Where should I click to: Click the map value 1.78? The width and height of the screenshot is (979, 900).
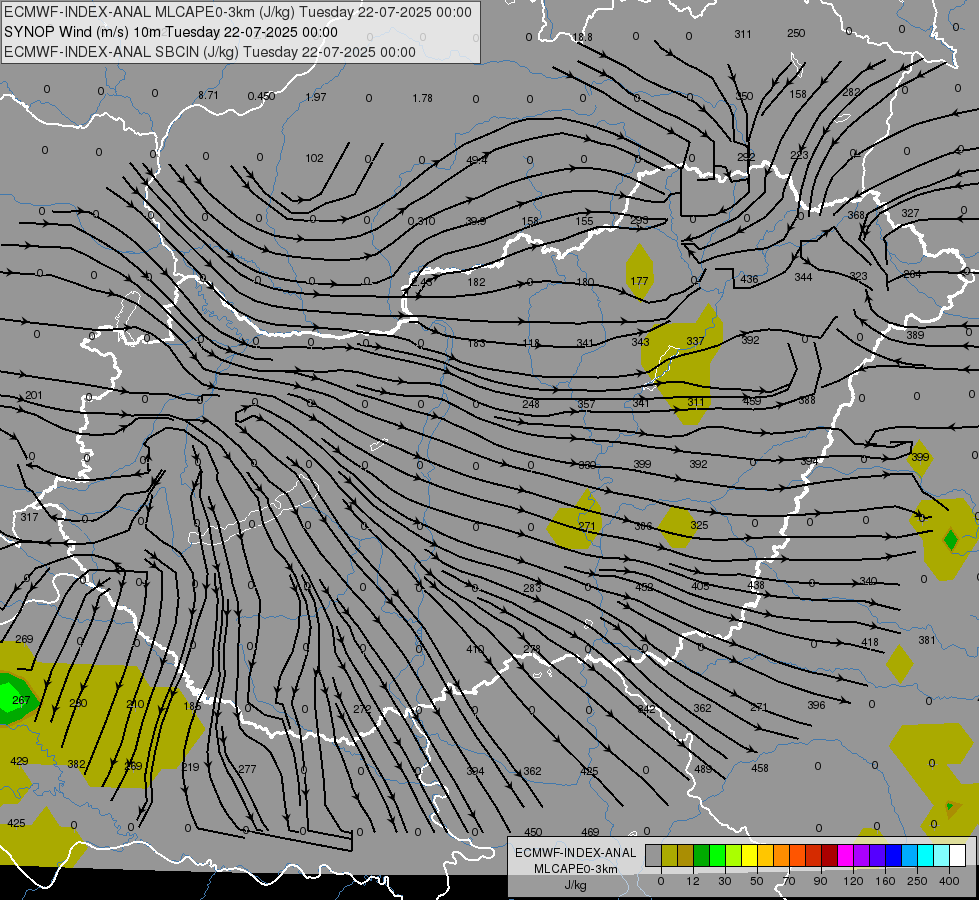(423, 98)
